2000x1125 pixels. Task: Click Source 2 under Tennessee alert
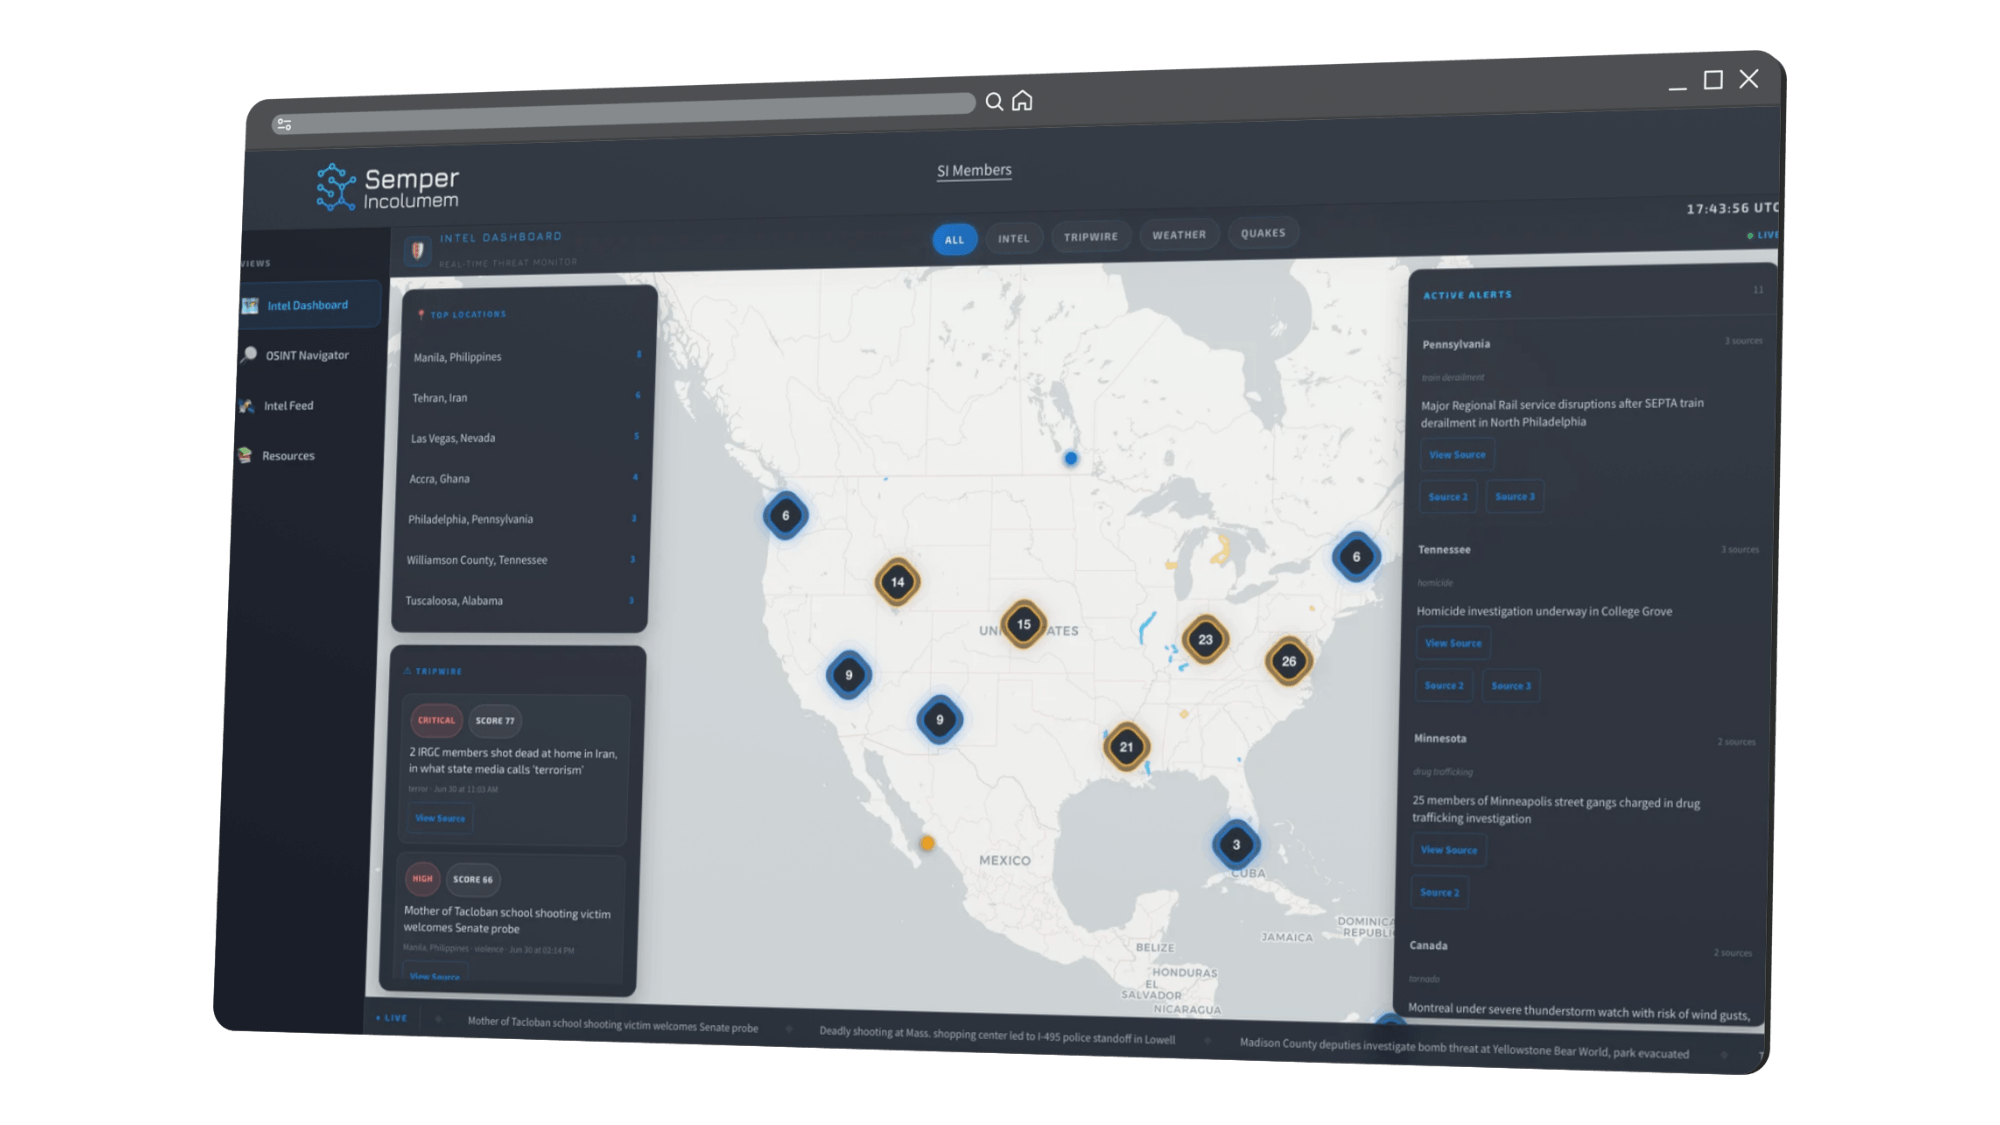pos(1444,685)
